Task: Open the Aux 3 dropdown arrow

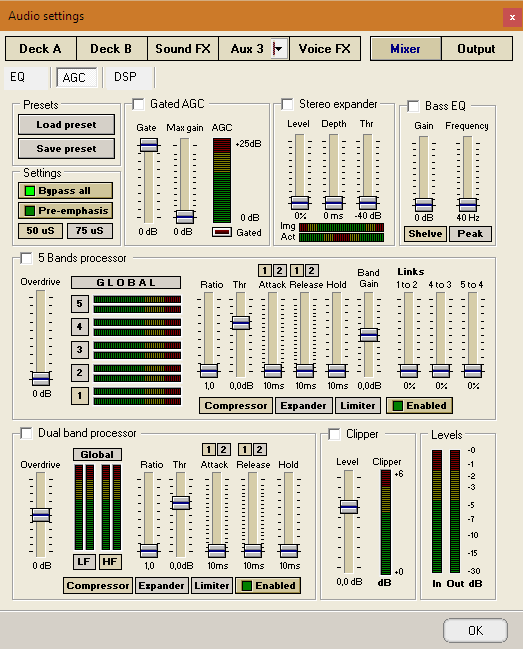Action: coord(279,49)
